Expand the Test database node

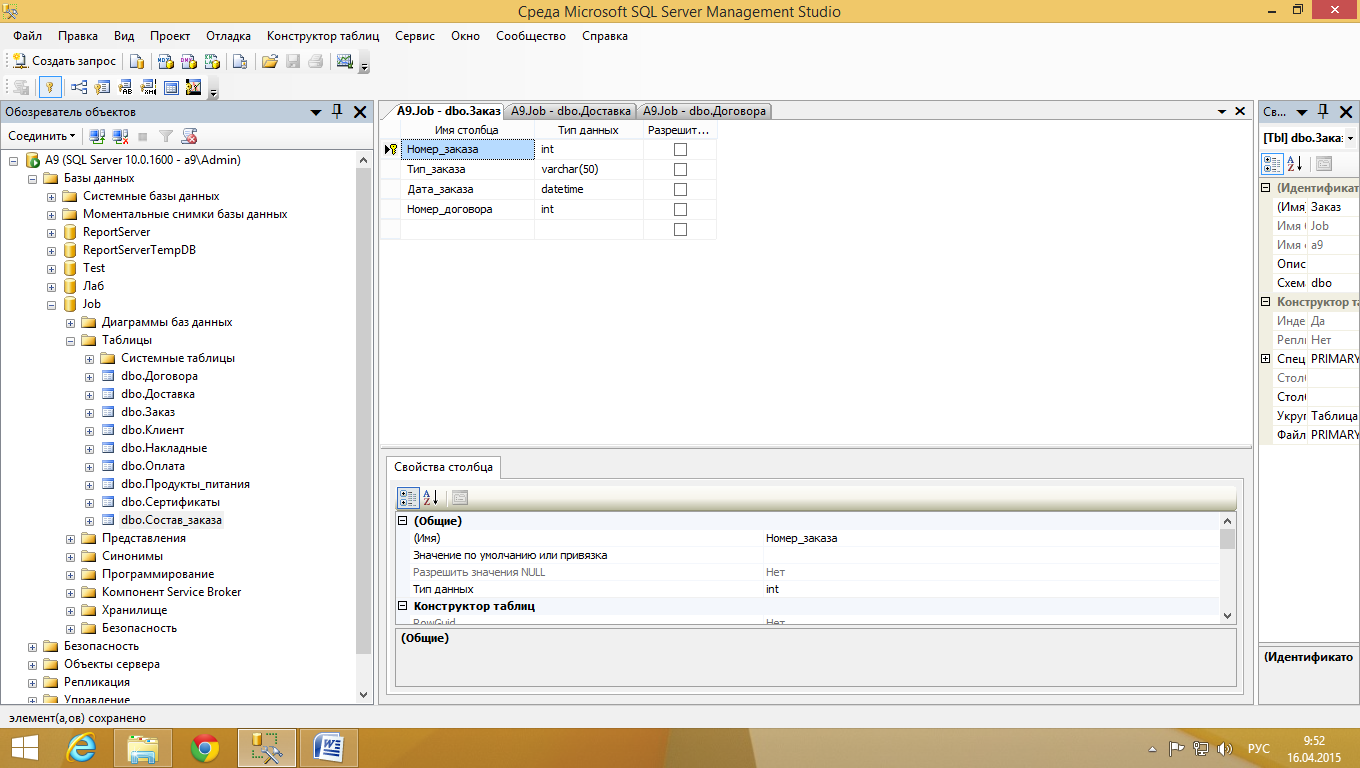pyautogui.click(x=52, y=268)
